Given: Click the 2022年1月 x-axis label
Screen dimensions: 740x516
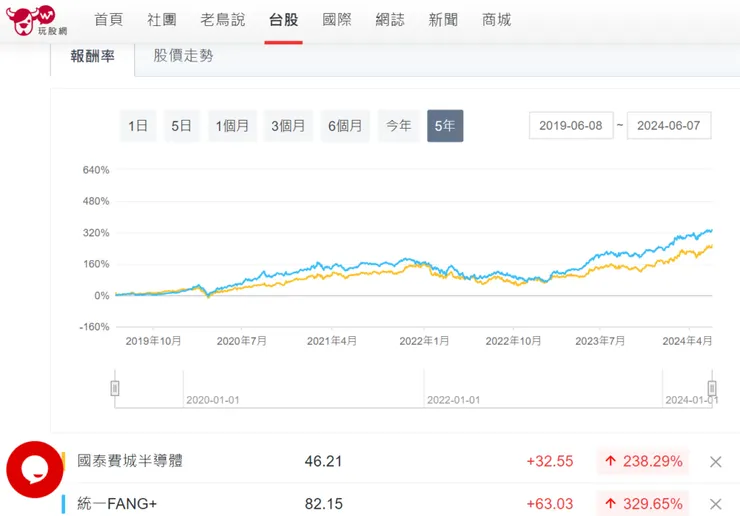Looking at the screenshot, I should (x=424, y=341).
